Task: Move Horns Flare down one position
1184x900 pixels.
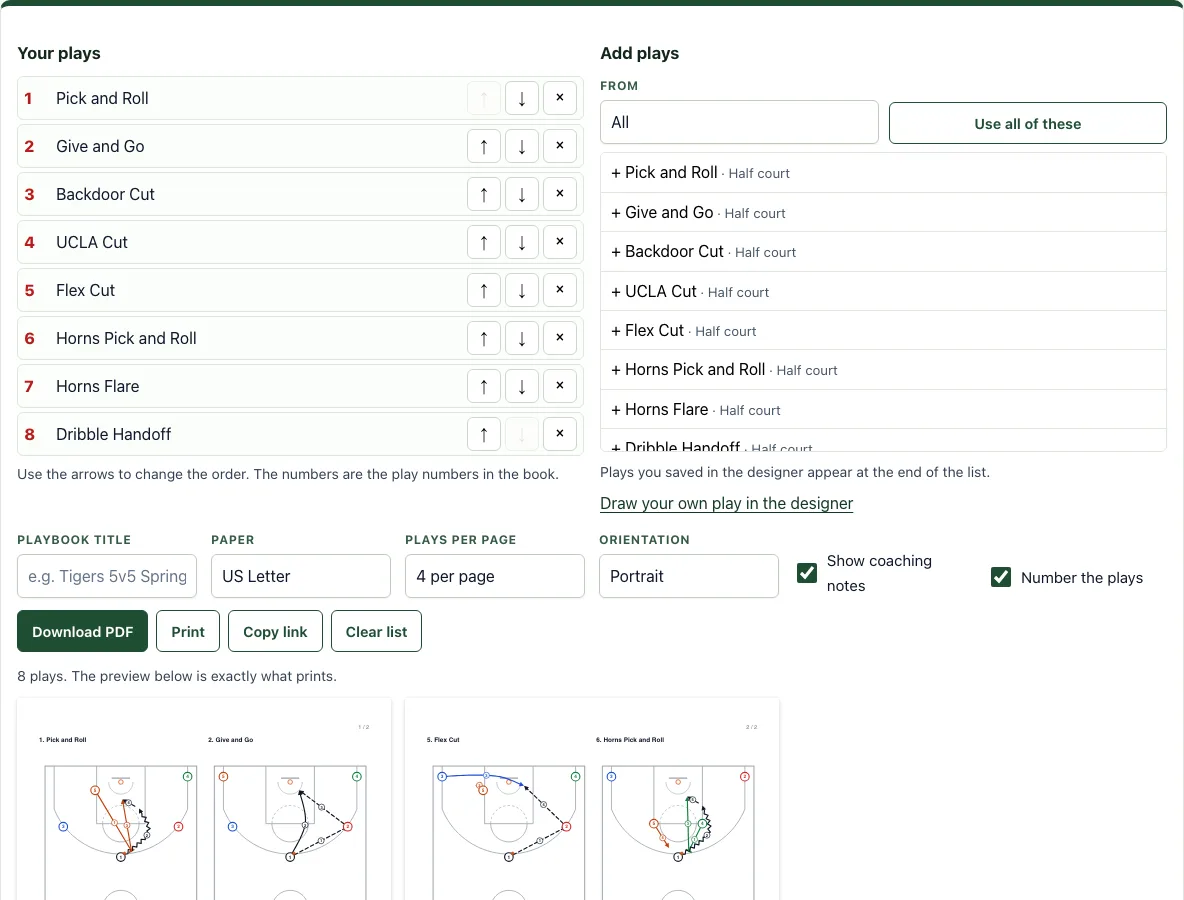Action: [x=522, y=386]
